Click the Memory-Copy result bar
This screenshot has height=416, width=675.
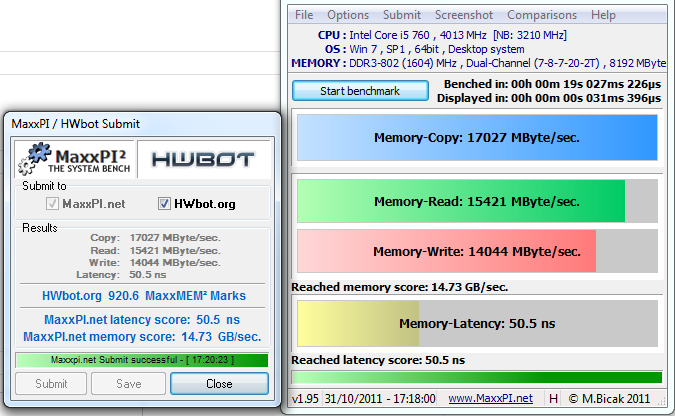pos(477,137)
